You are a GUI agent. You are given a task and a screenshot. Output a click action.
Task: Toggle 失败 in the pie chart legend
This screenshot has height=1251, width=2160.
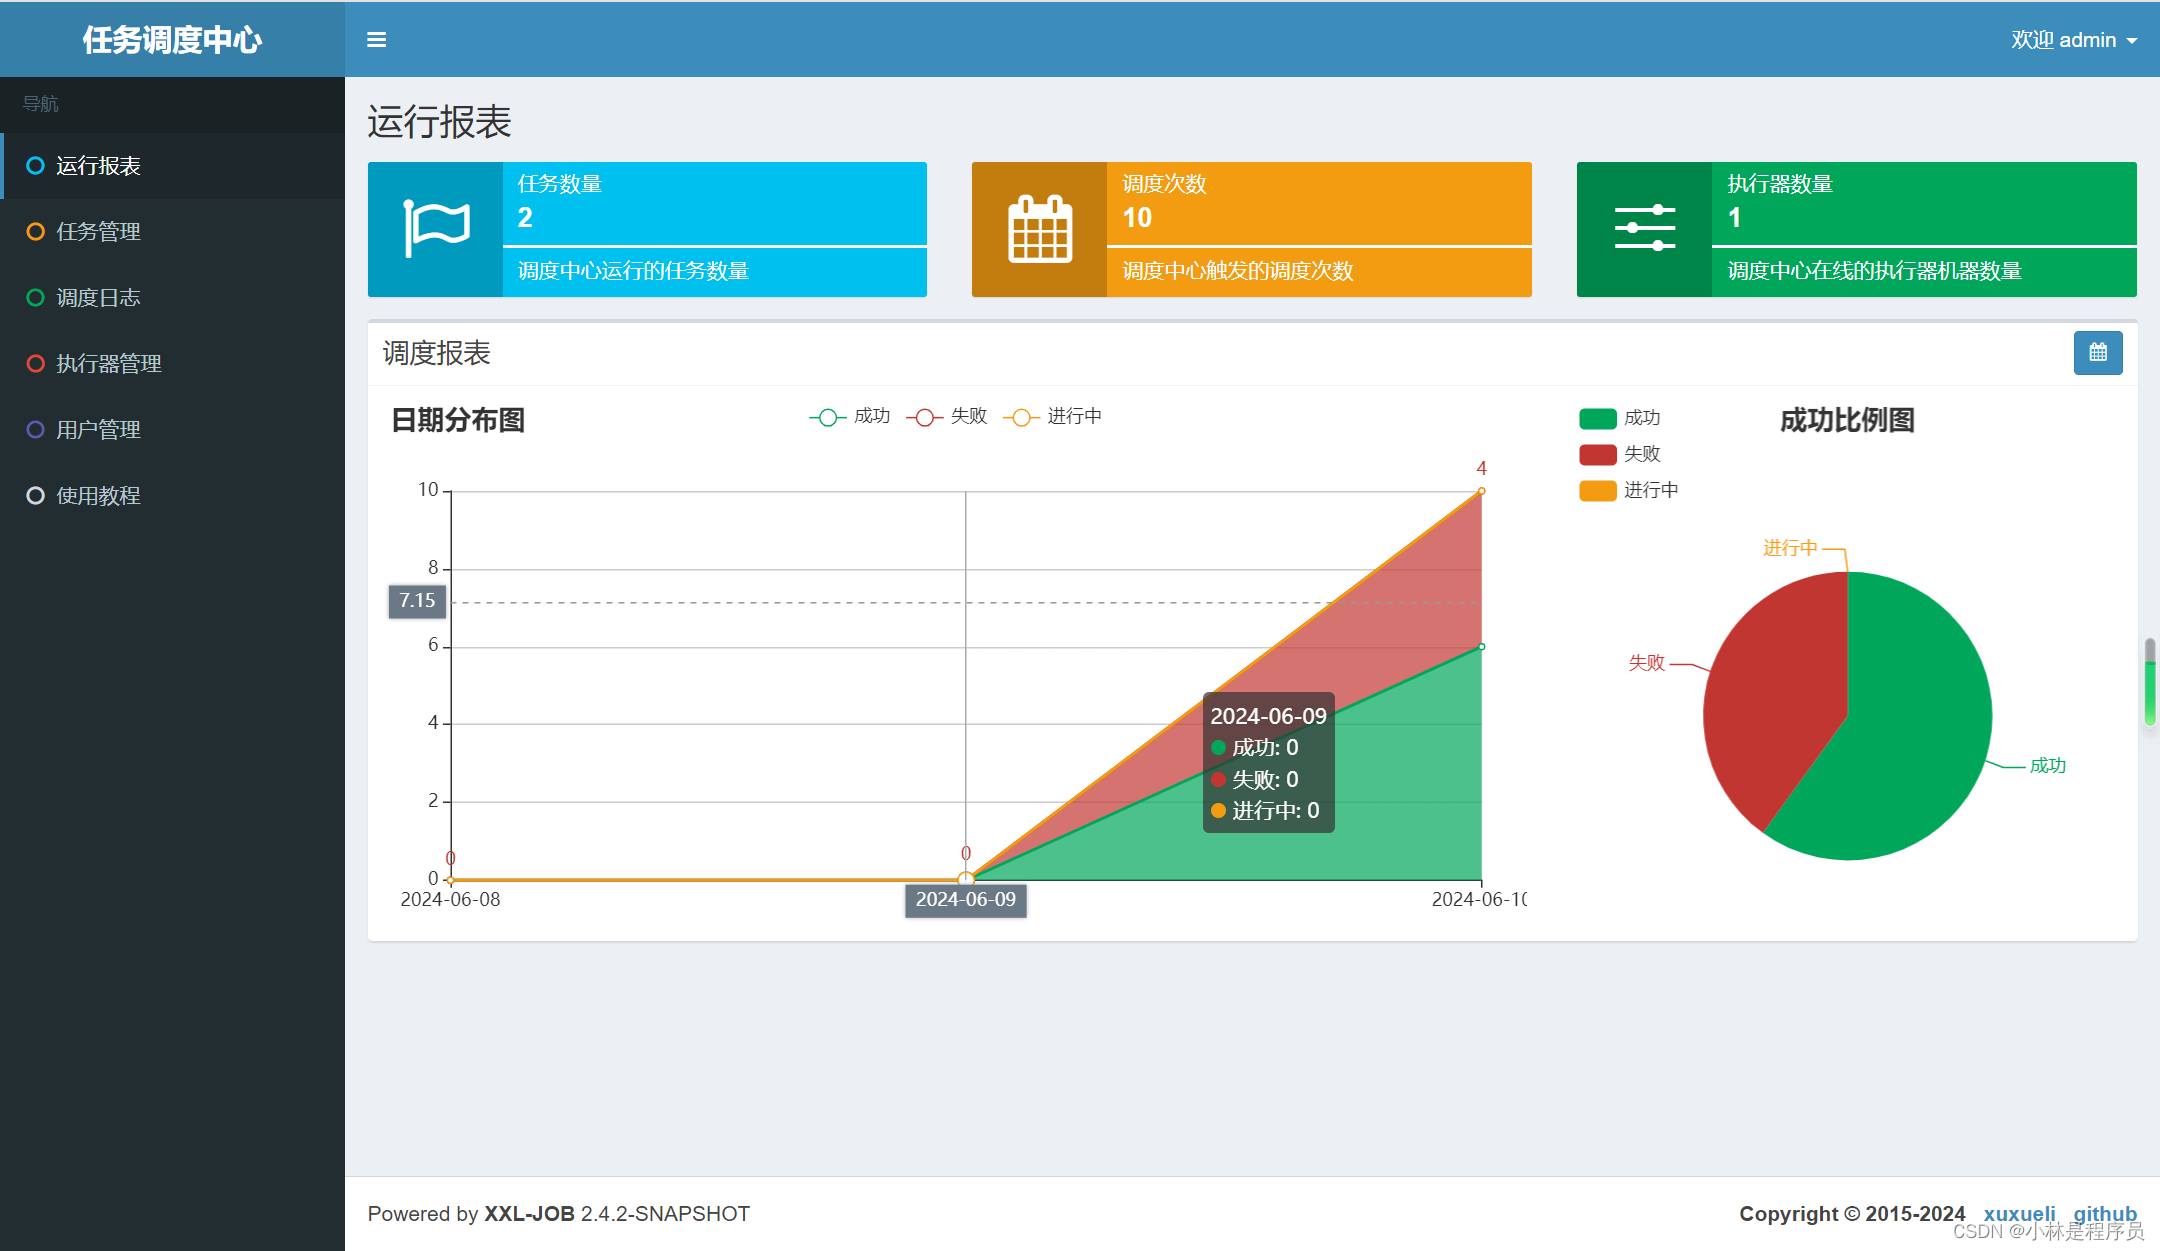[x=1620, y=454]
